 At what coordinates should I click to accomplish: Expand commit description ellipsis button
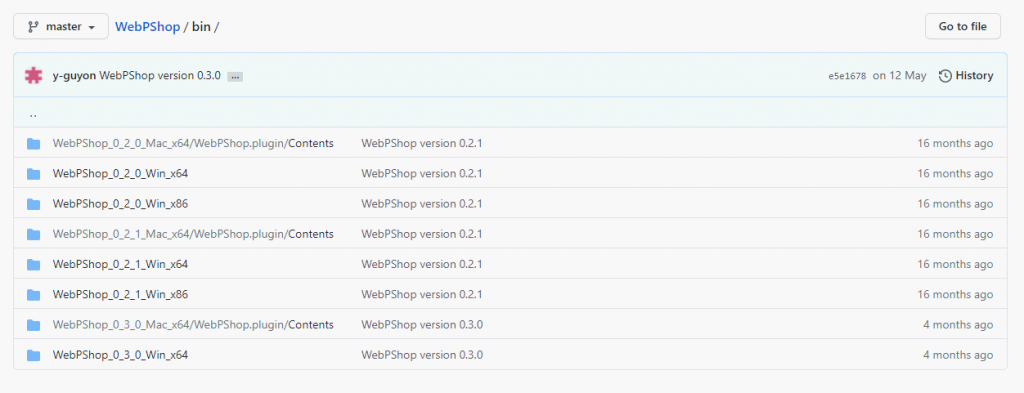[x=235, y=77]
